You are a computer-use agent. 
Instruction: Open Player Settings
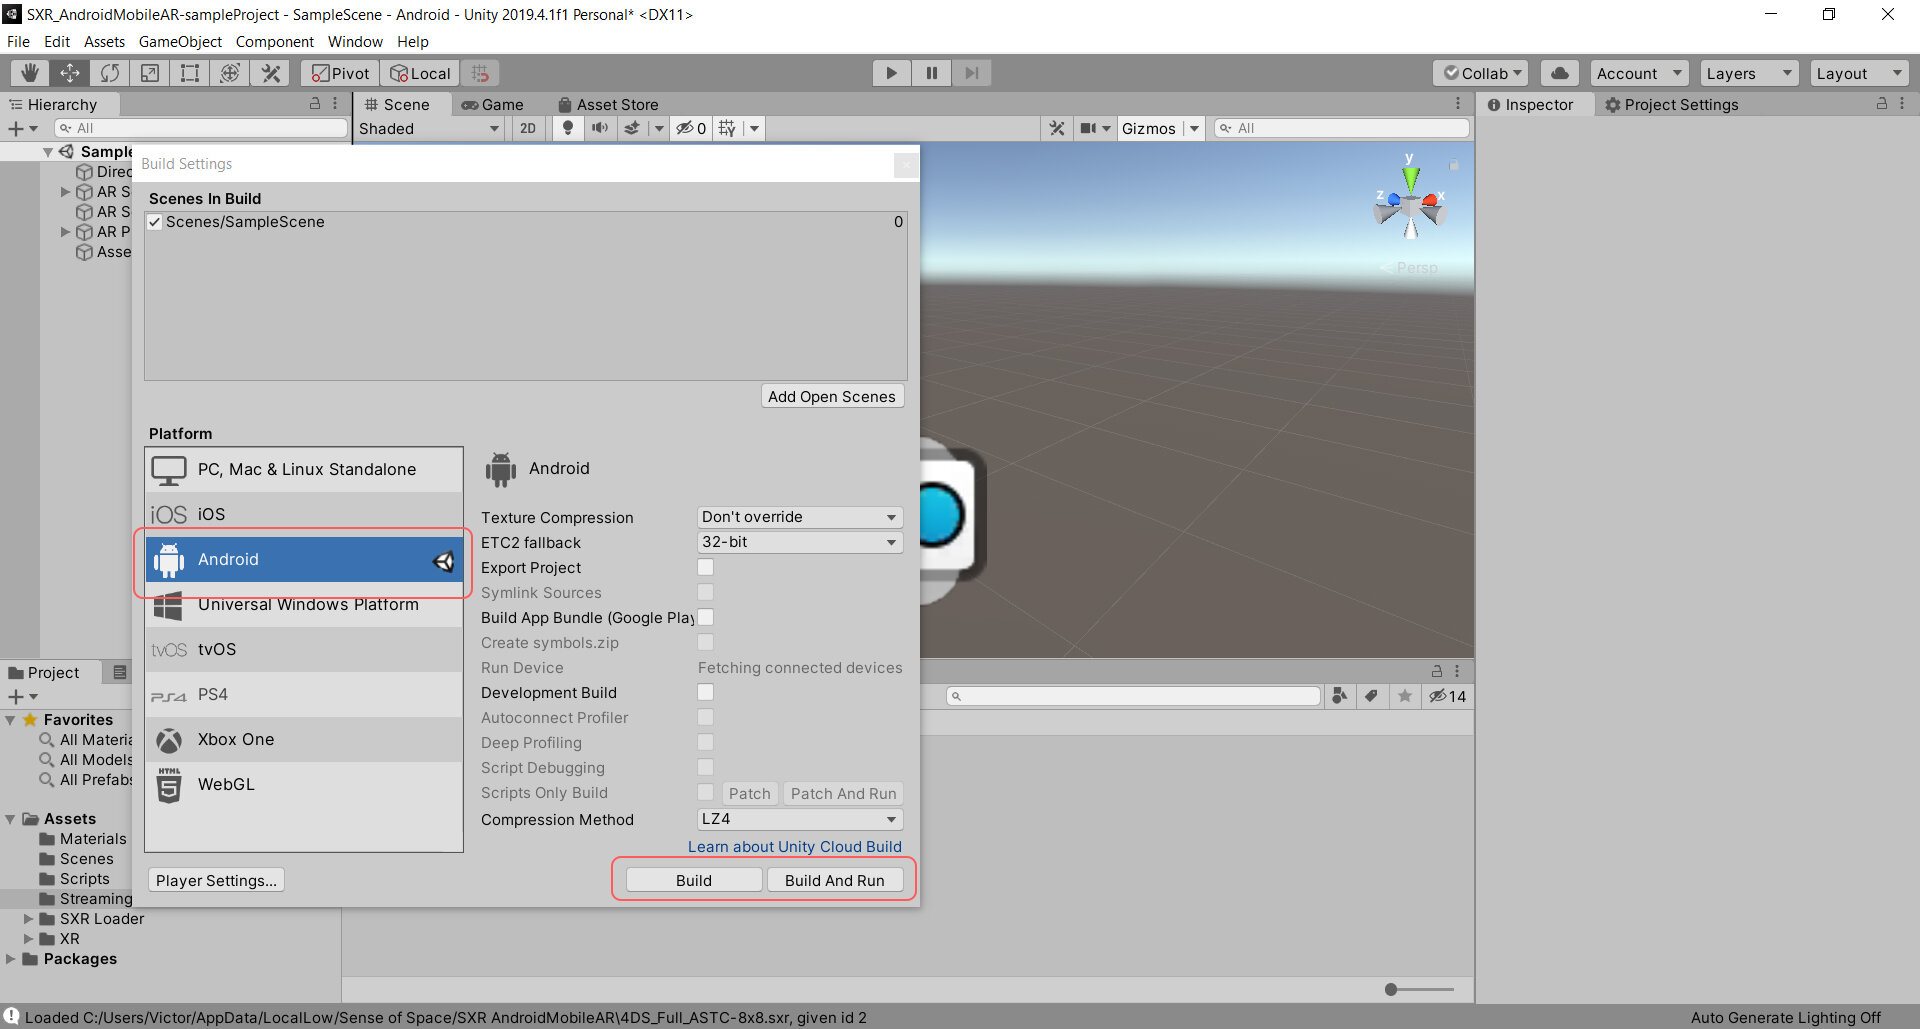click(x=216, y=880)
